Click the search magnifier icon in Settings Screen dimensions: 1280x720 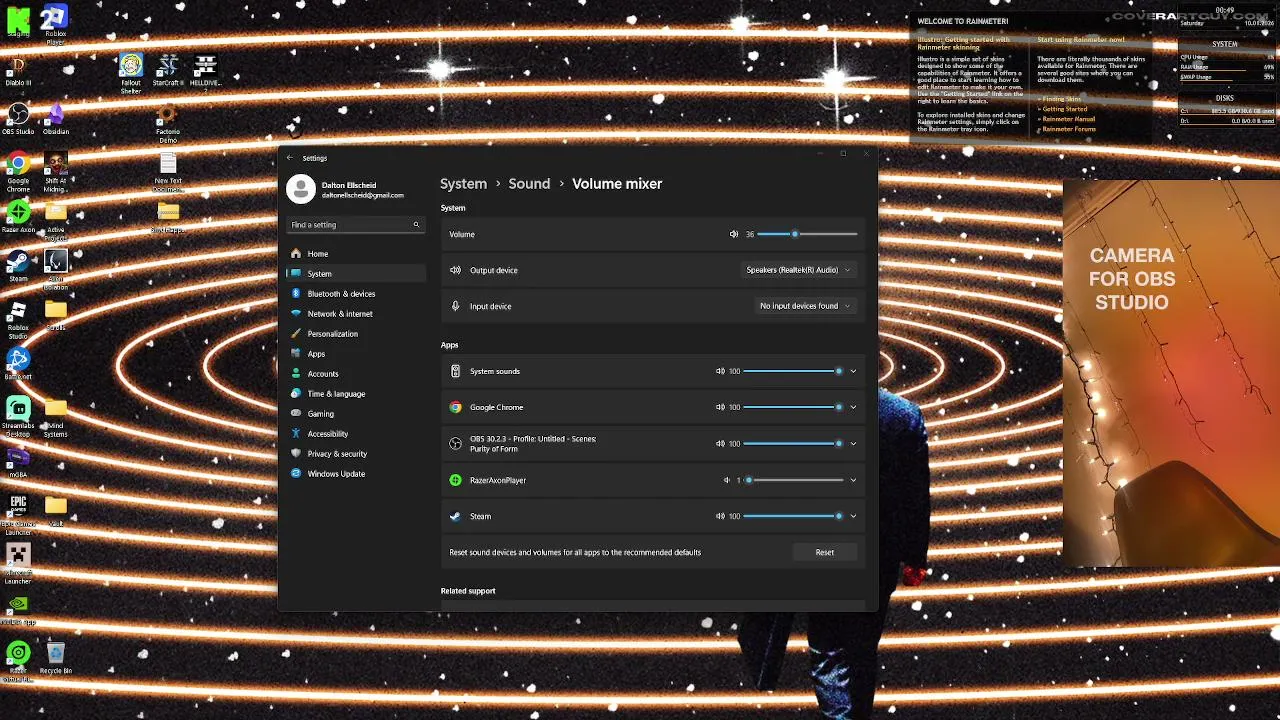pos(416,225)
